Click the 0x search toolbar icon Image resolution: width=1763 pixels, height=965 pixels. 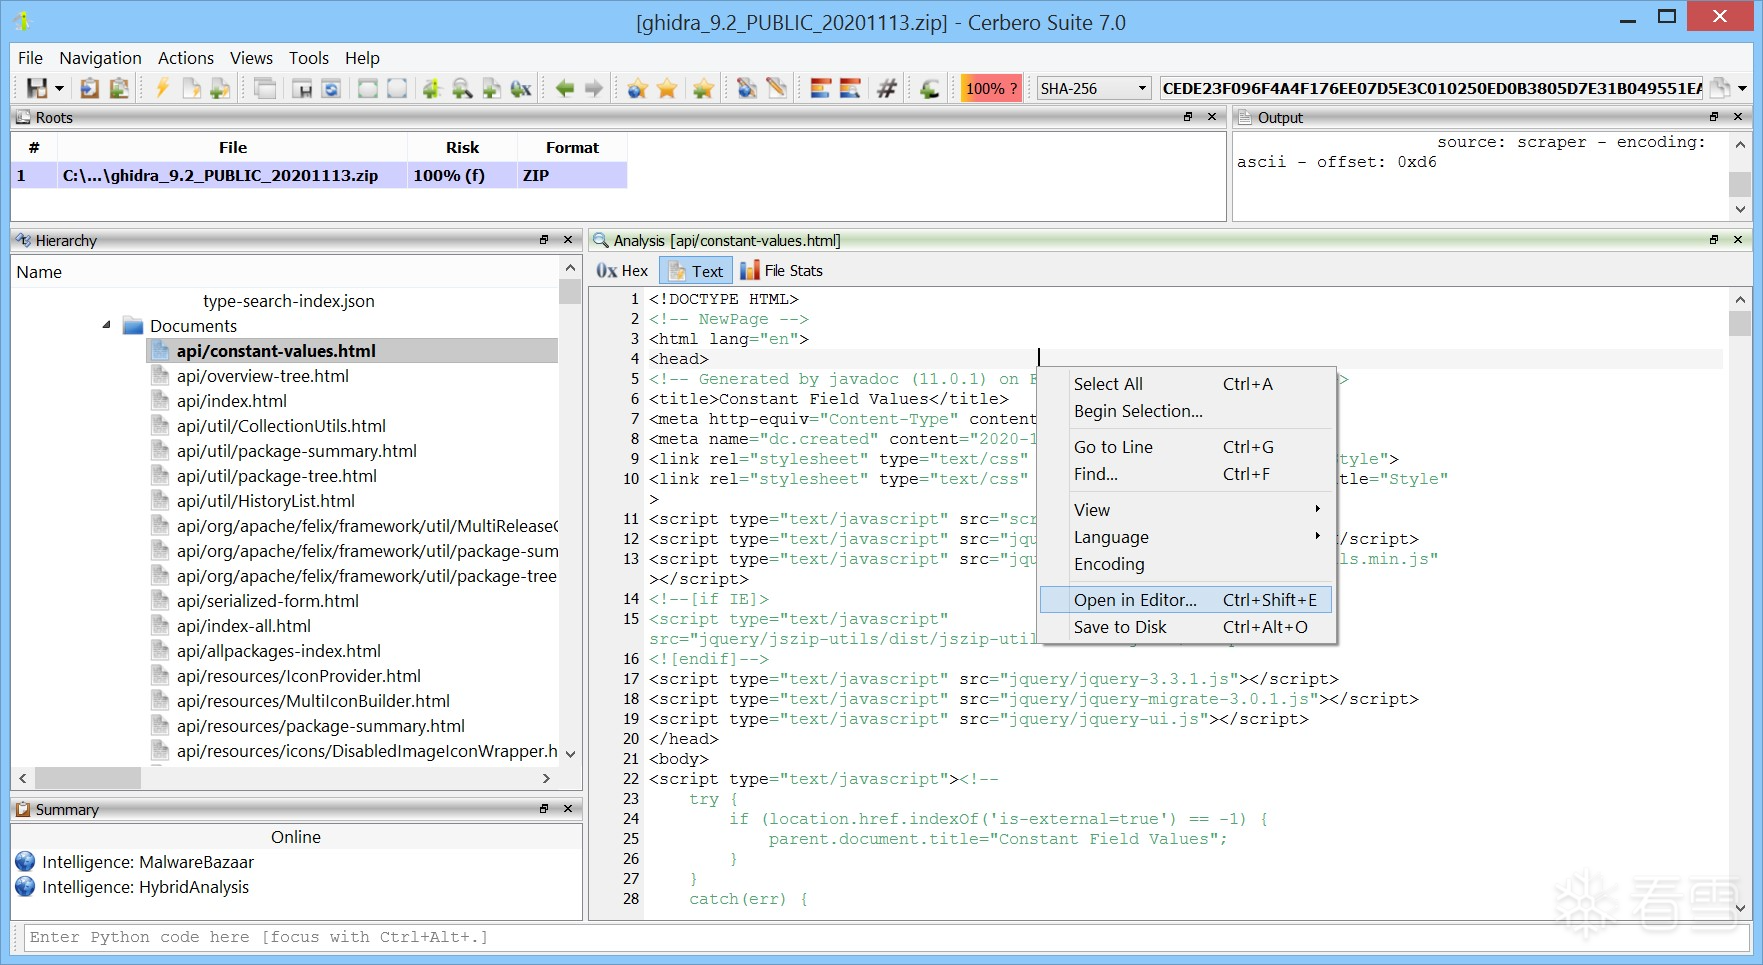pos(521,89)
